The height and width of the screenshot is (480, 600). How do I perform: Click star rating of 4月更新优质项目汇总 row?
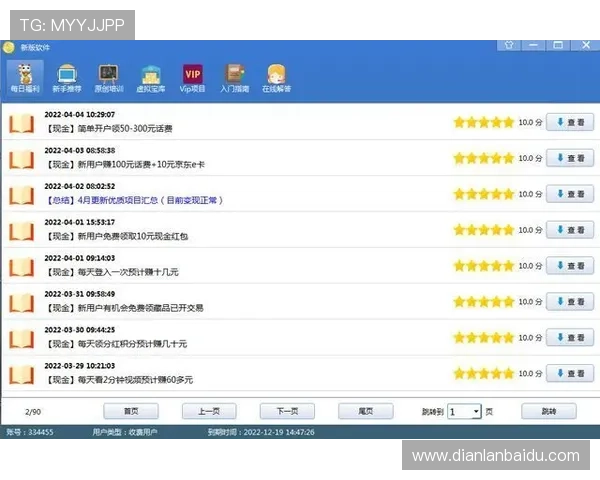coord(484,194)
